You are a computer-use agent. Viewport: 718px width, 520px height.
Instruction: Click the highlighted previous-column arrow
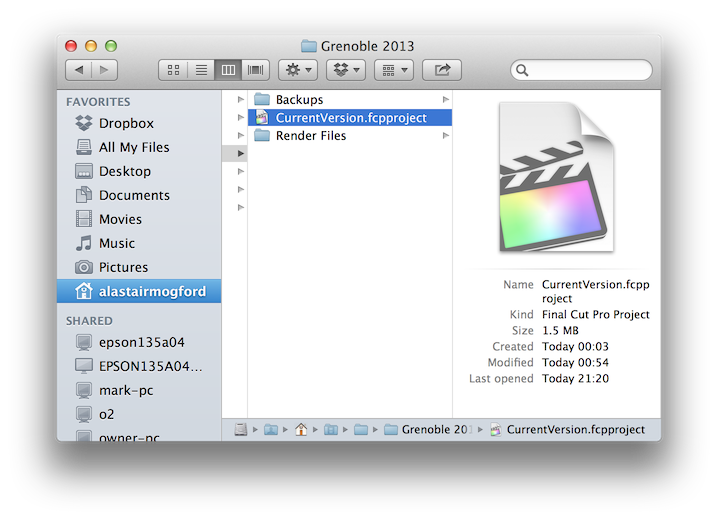(240, 153)
